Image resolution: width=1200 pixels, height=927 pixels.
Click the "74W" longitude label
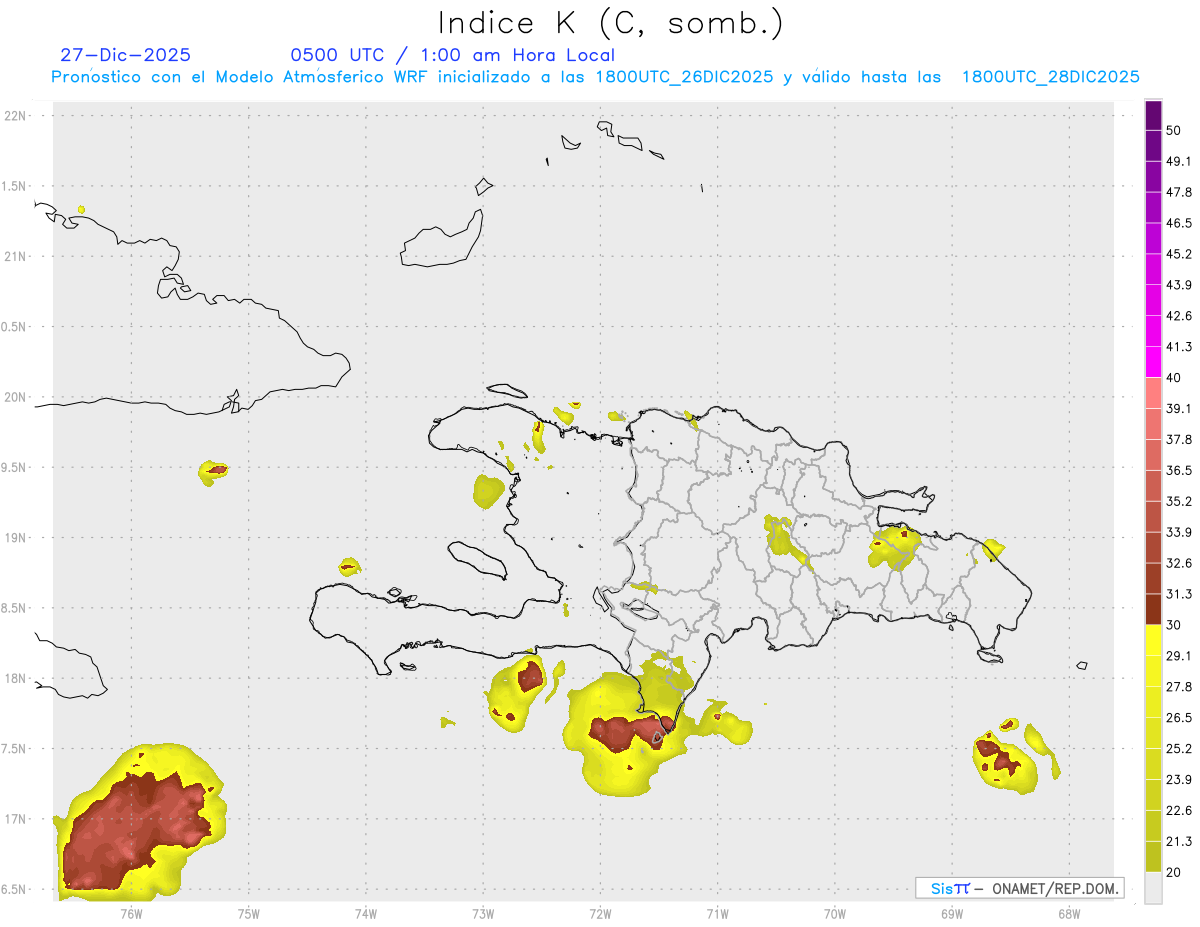(366, 914)
